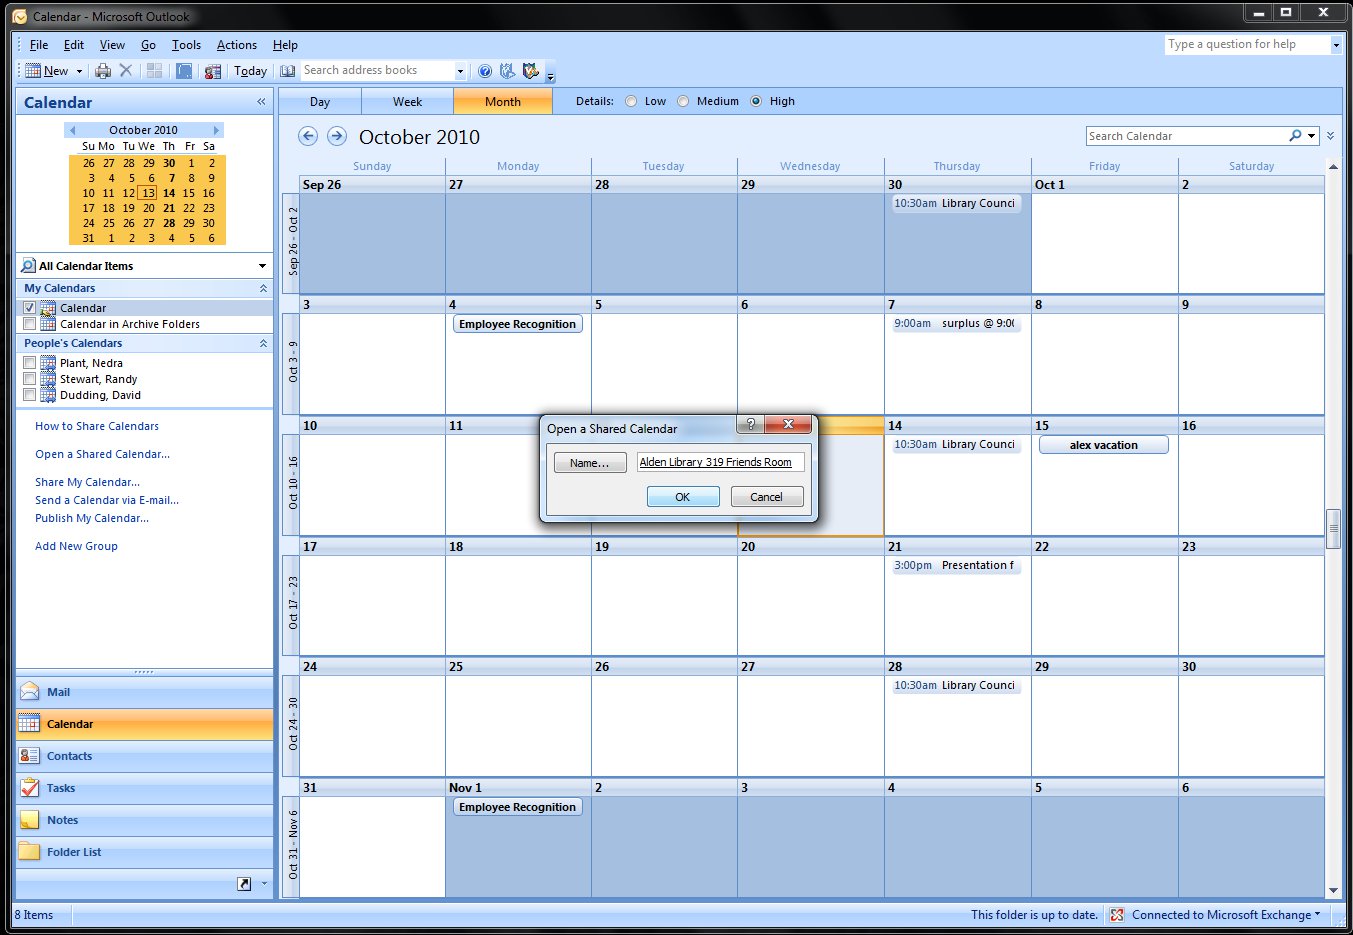
Task: Click the Print icon on the toolbar
Action: click(102, 70)
